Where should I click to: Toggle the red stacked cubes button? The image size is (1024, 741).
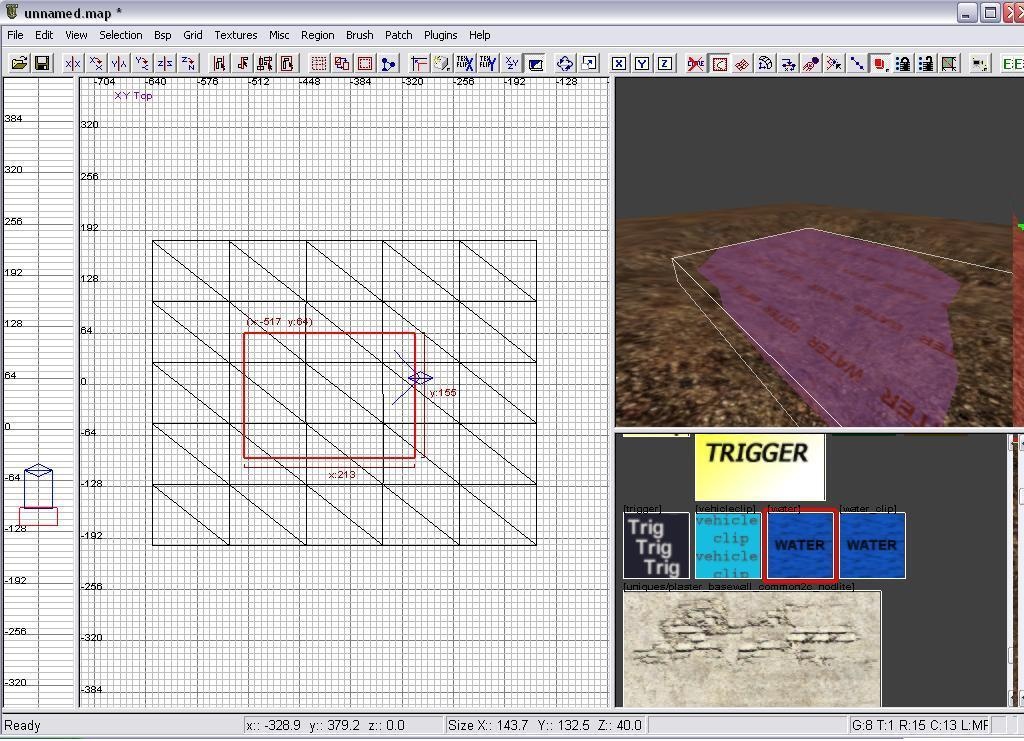(x=880, y=63)
